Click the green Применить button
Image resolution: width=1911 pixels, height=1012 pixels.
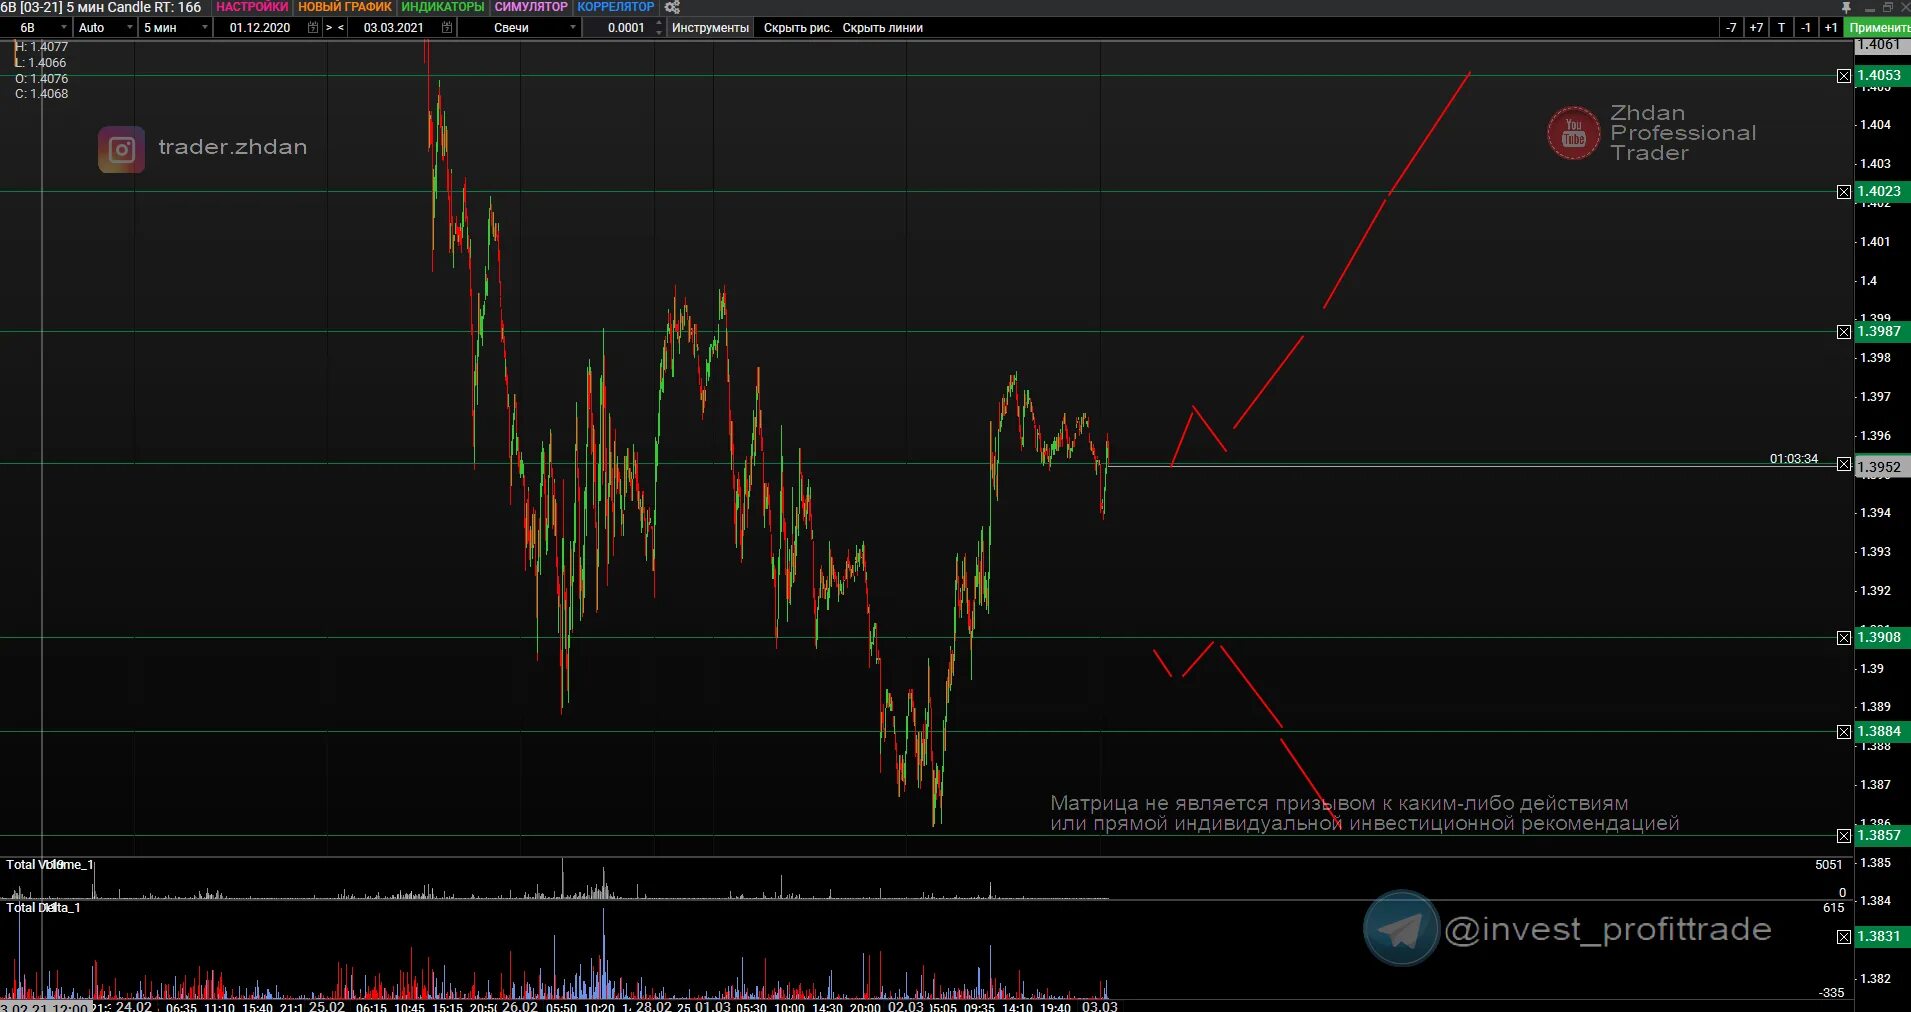[1879, 28]
